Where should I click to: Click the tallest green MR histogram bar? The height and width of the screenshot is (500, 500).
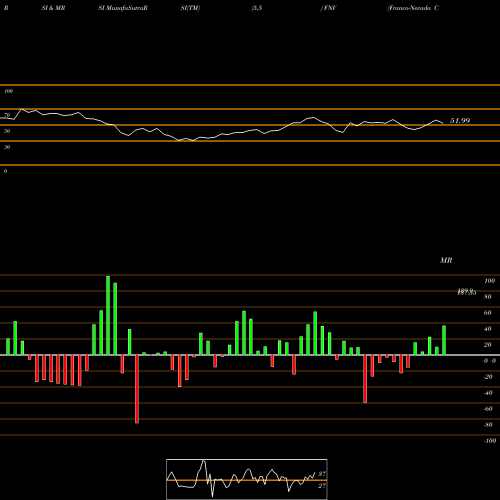point(108,315)
